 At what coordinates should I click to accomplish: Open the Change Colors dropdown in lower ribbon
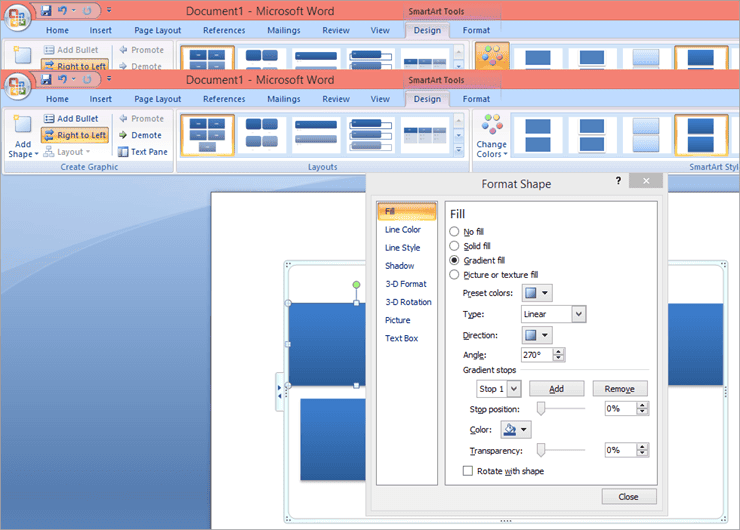(x=492, y=136)
